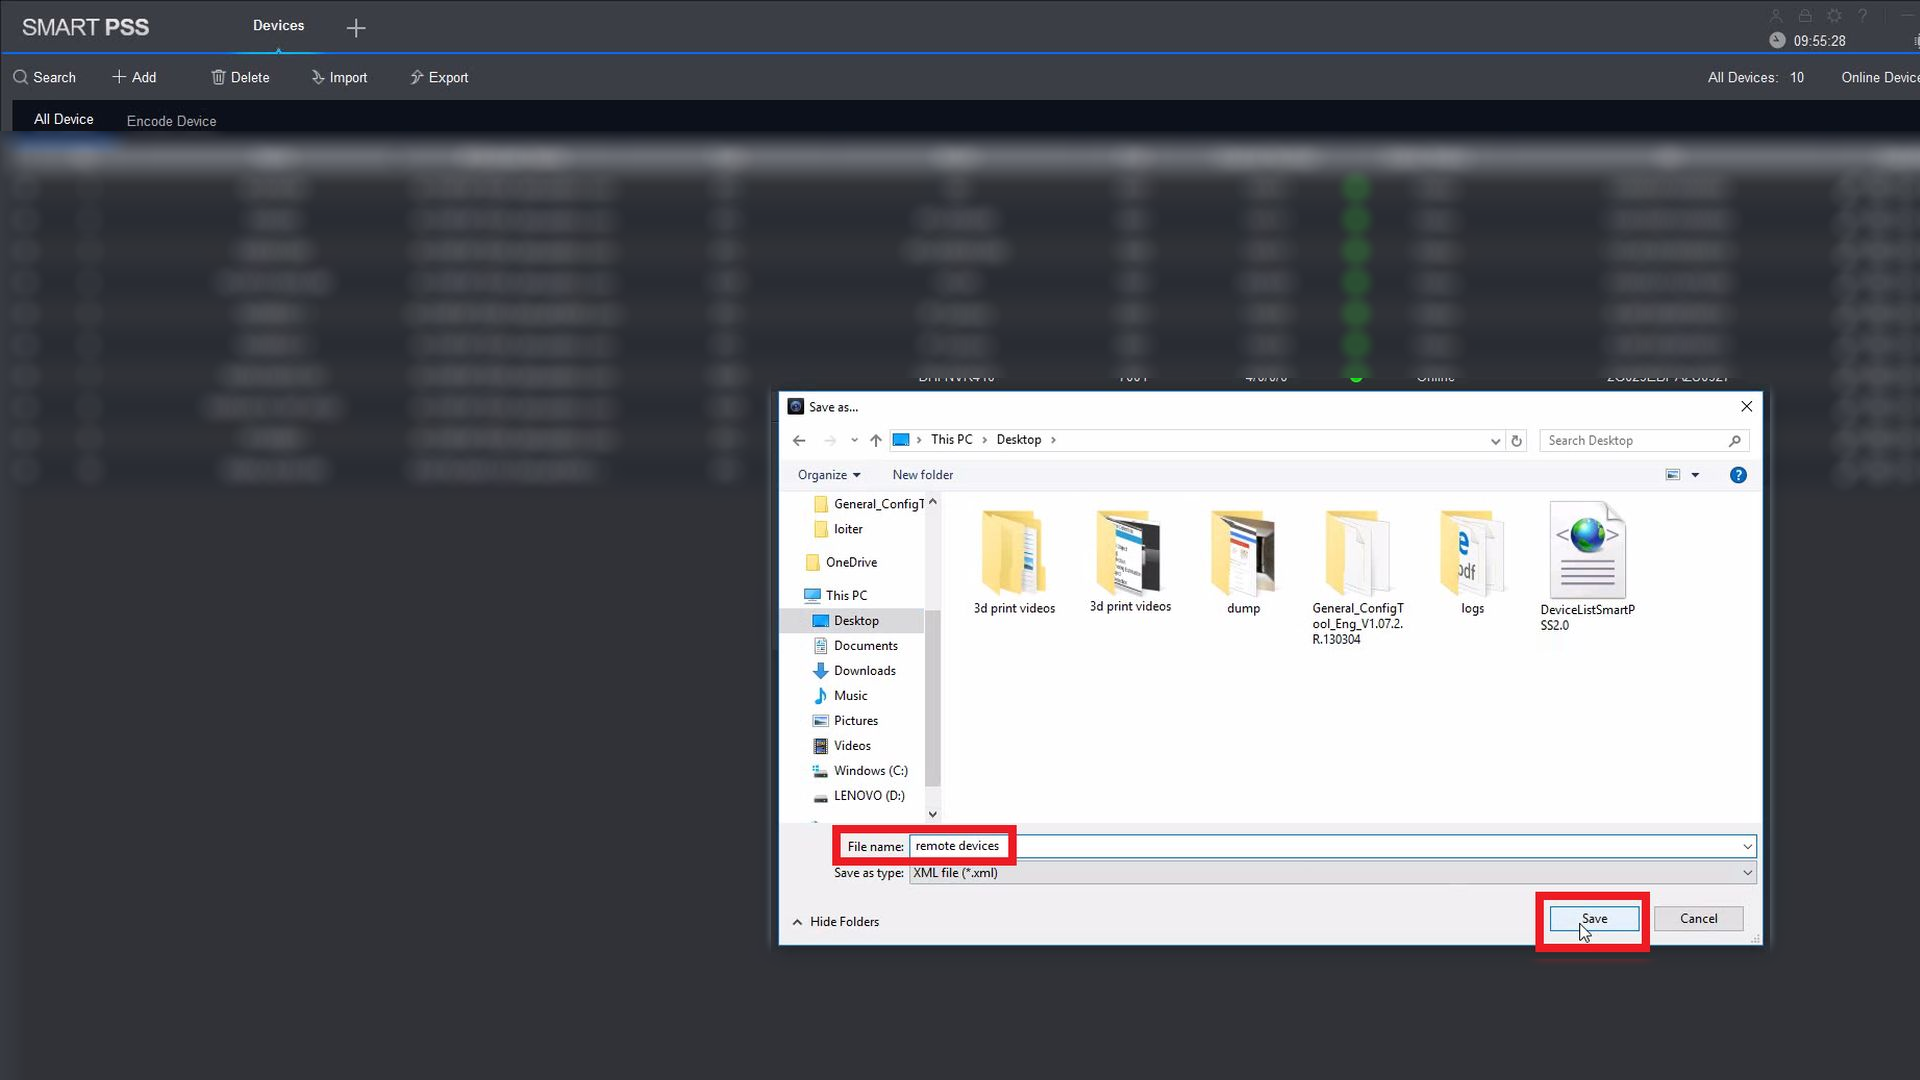Select Desktop in navigation pane

point(846,621)
